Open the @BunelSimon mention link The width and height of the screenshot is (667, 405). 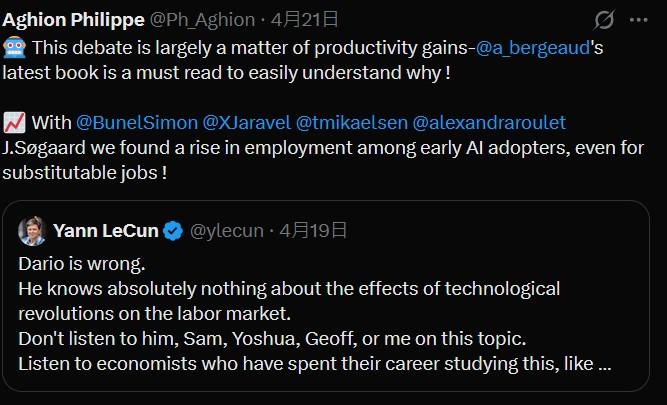coord(137,122)
